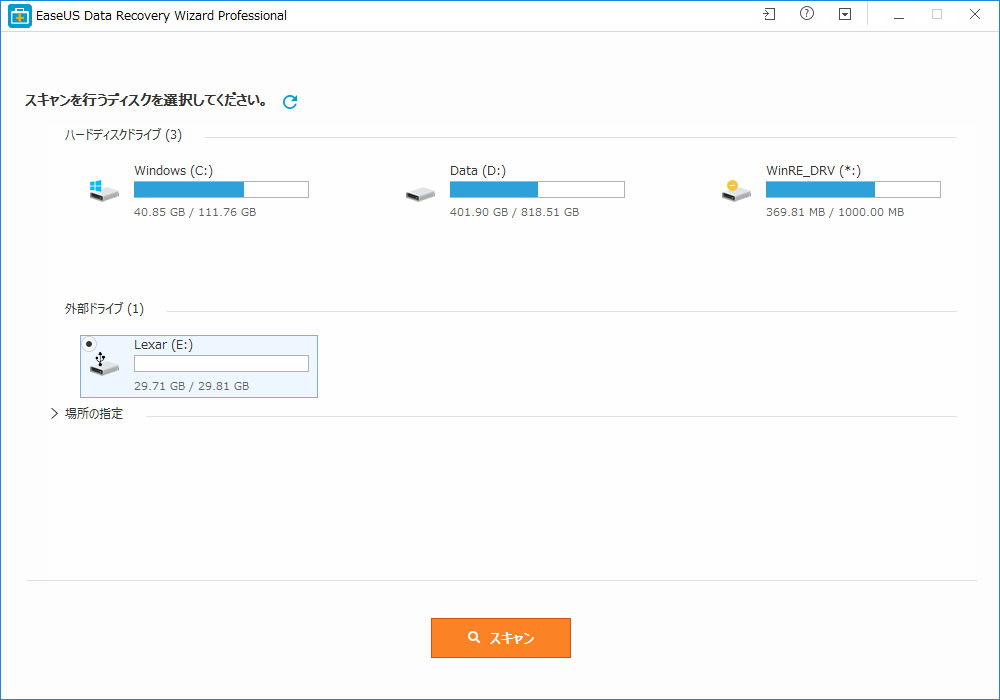This screenshot has width=1000, height=700.
Task: Open the help question mark icon
Action: pos(807,14)
